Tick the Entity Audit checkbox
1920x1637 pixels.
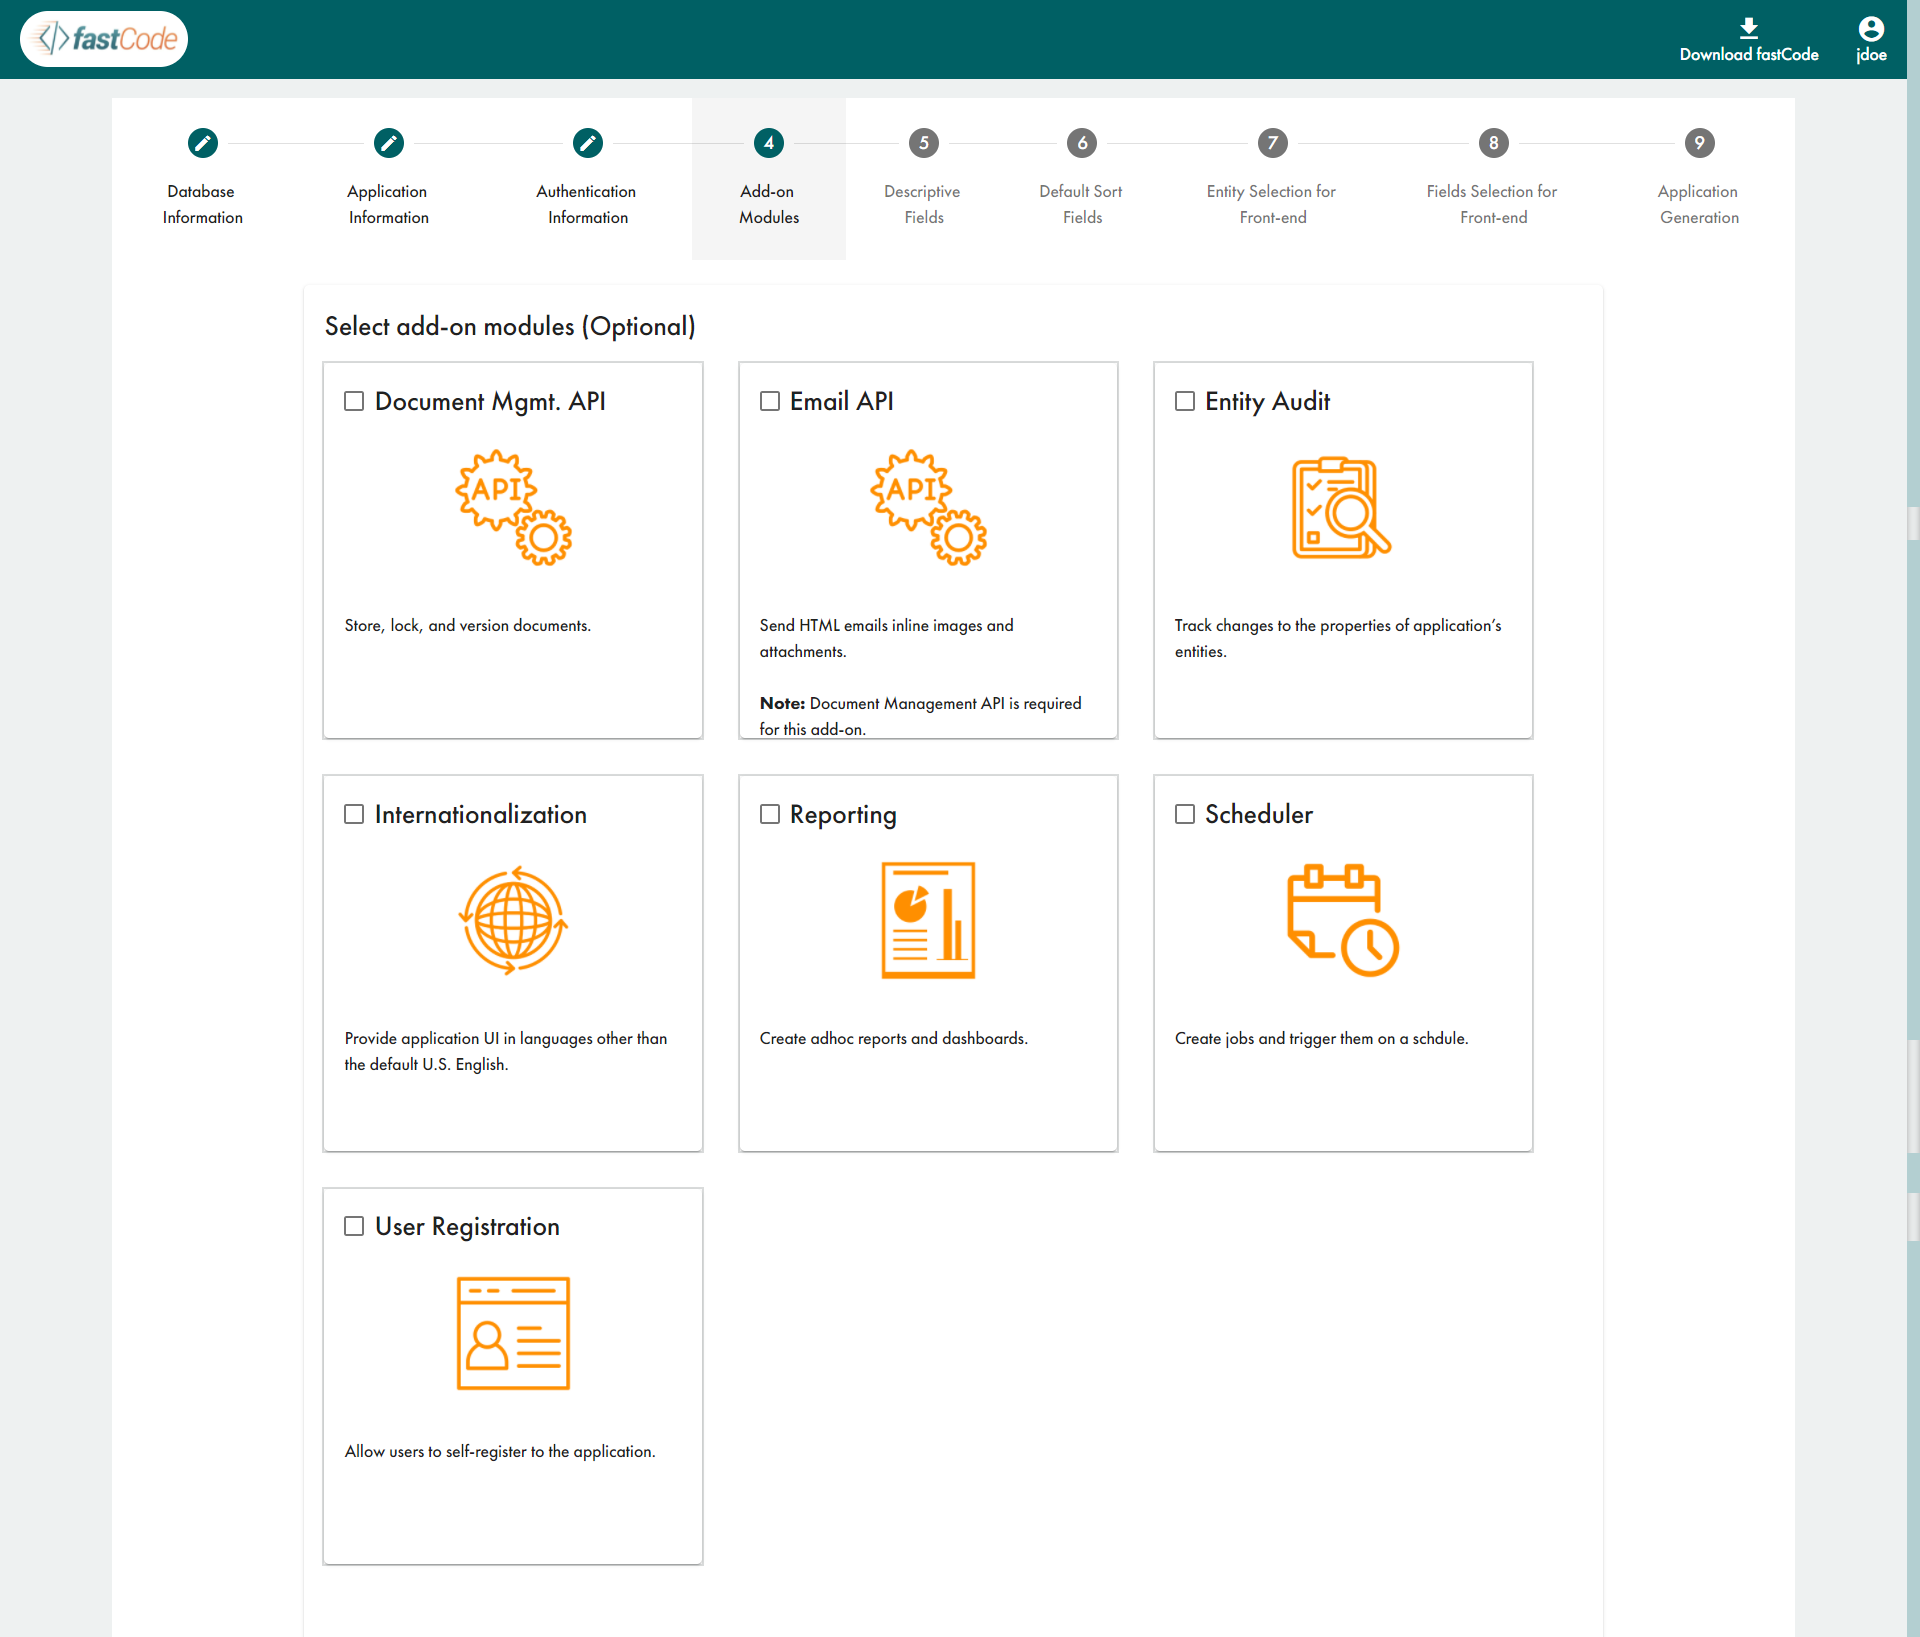click(x=1185, y=401)
